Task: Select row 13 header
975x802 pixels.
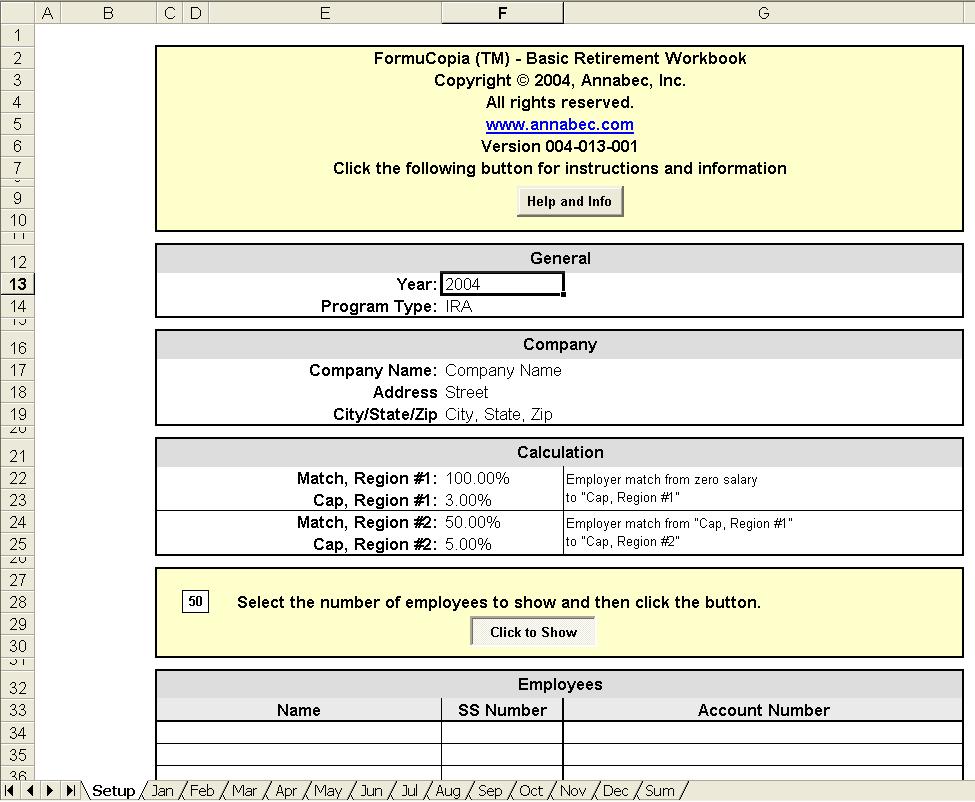Action: coord(17,284)
